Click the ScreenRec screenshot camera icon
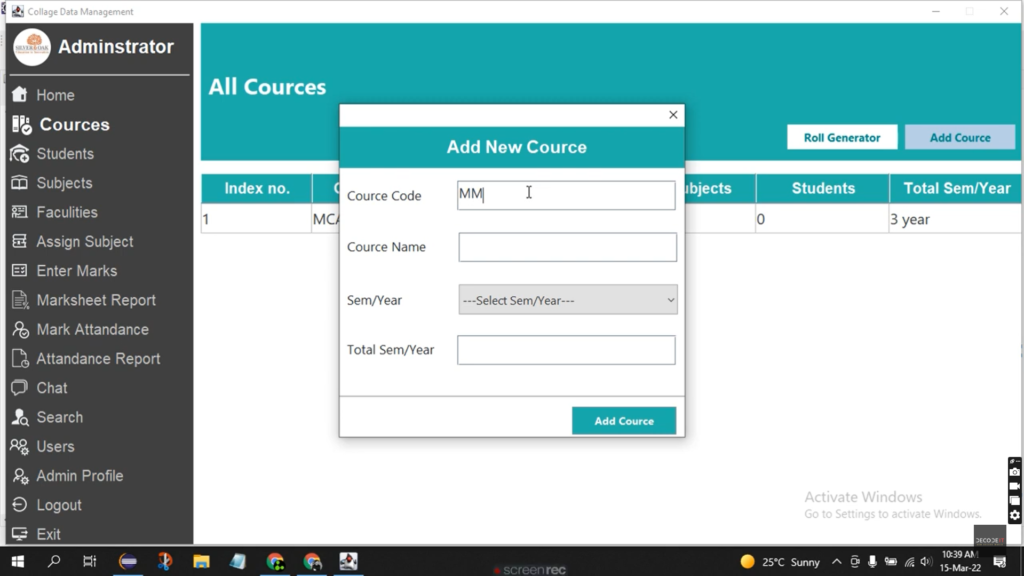 [x=1014, y=470]
